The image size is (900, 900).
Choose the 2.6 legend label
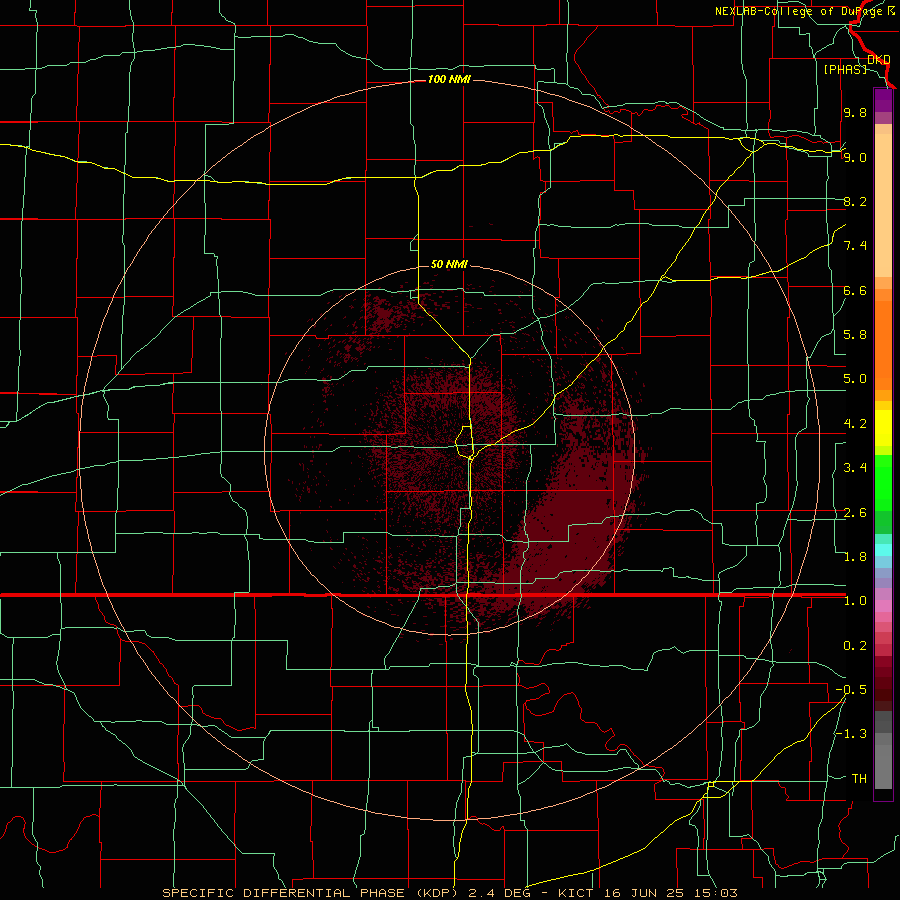coord(855,513)
